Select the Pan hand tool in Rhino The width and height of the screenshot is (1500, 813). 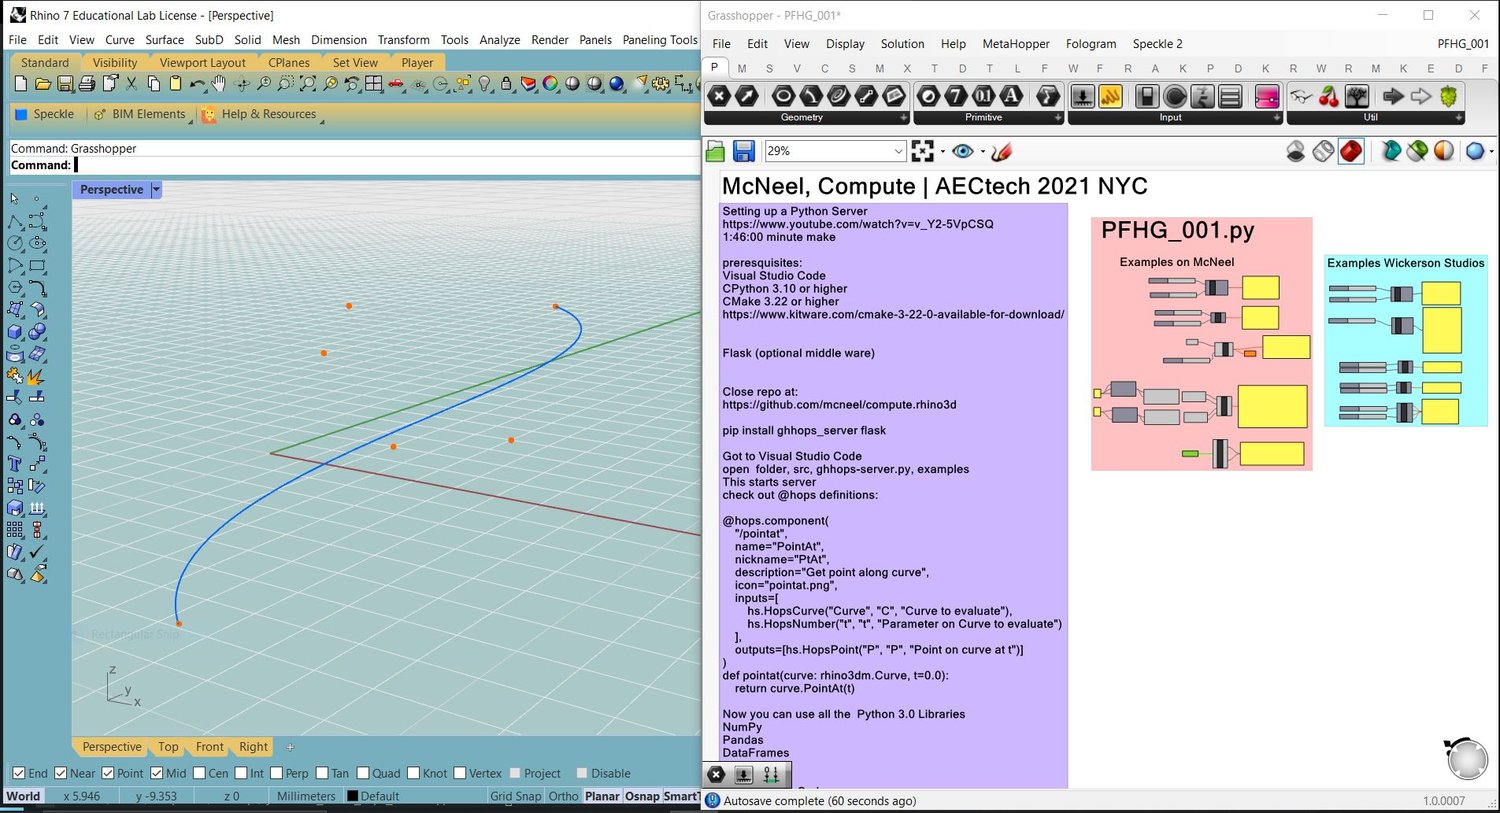click(218, 84)
